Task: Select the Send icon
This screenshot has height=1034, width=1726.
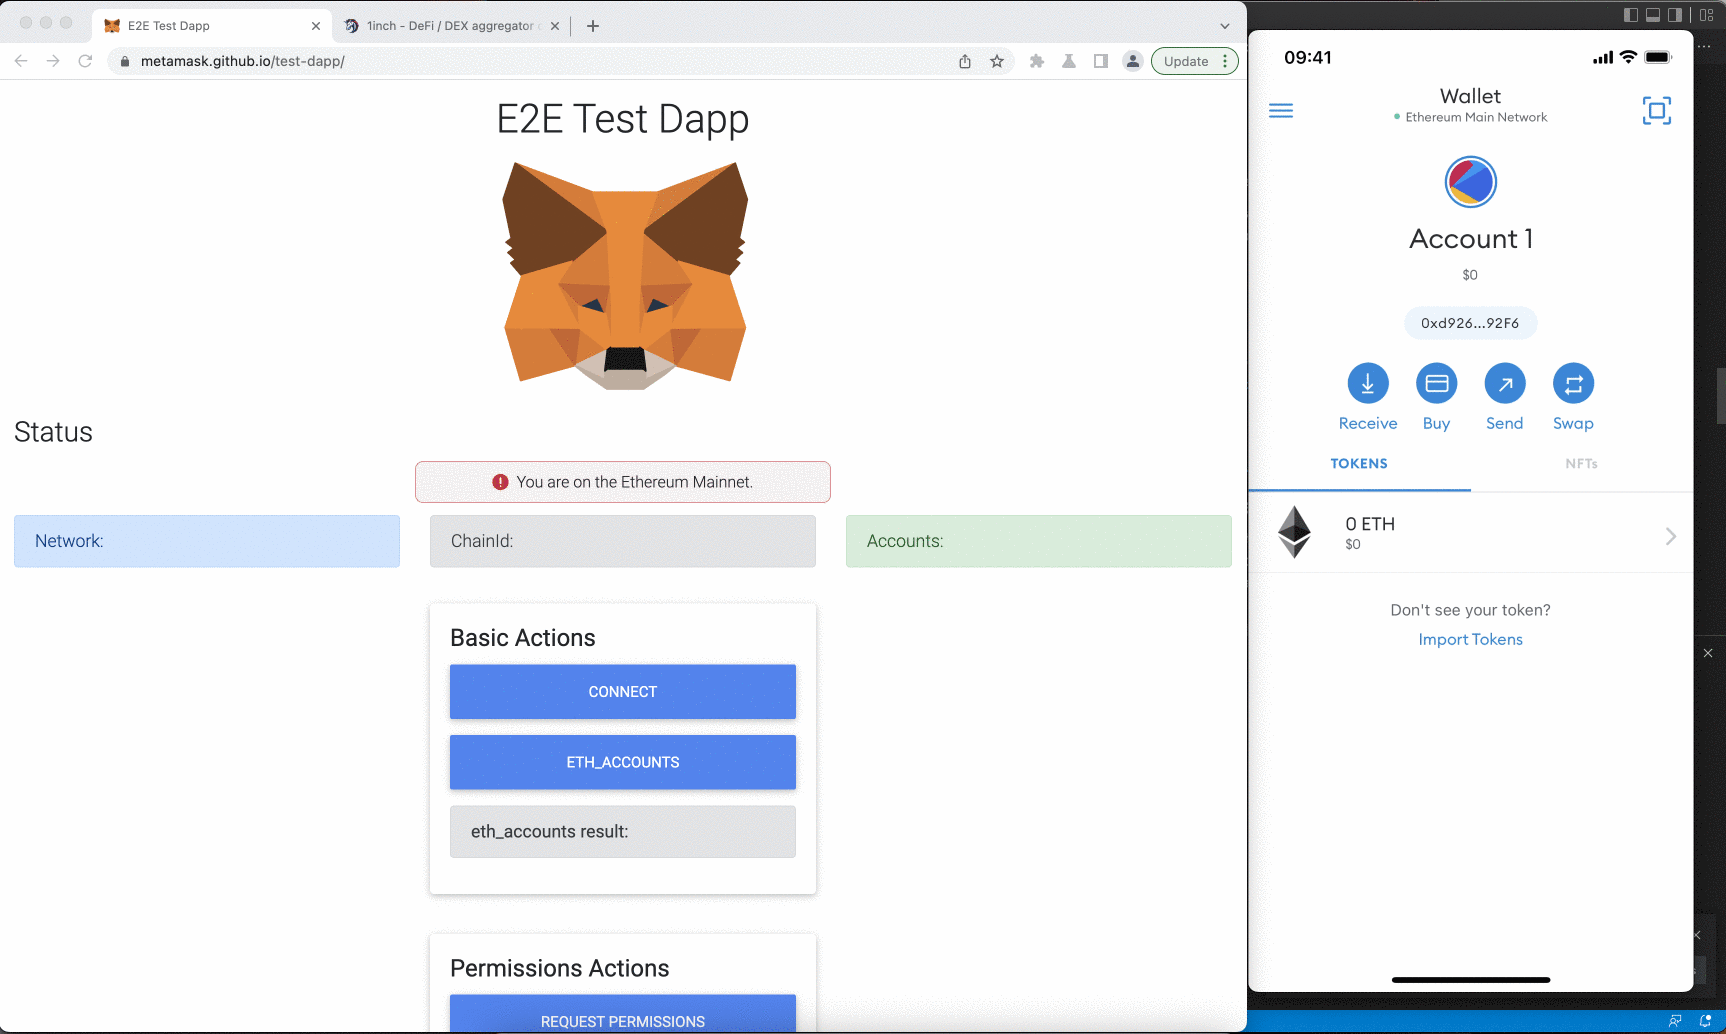Action: click(1505, 383)
